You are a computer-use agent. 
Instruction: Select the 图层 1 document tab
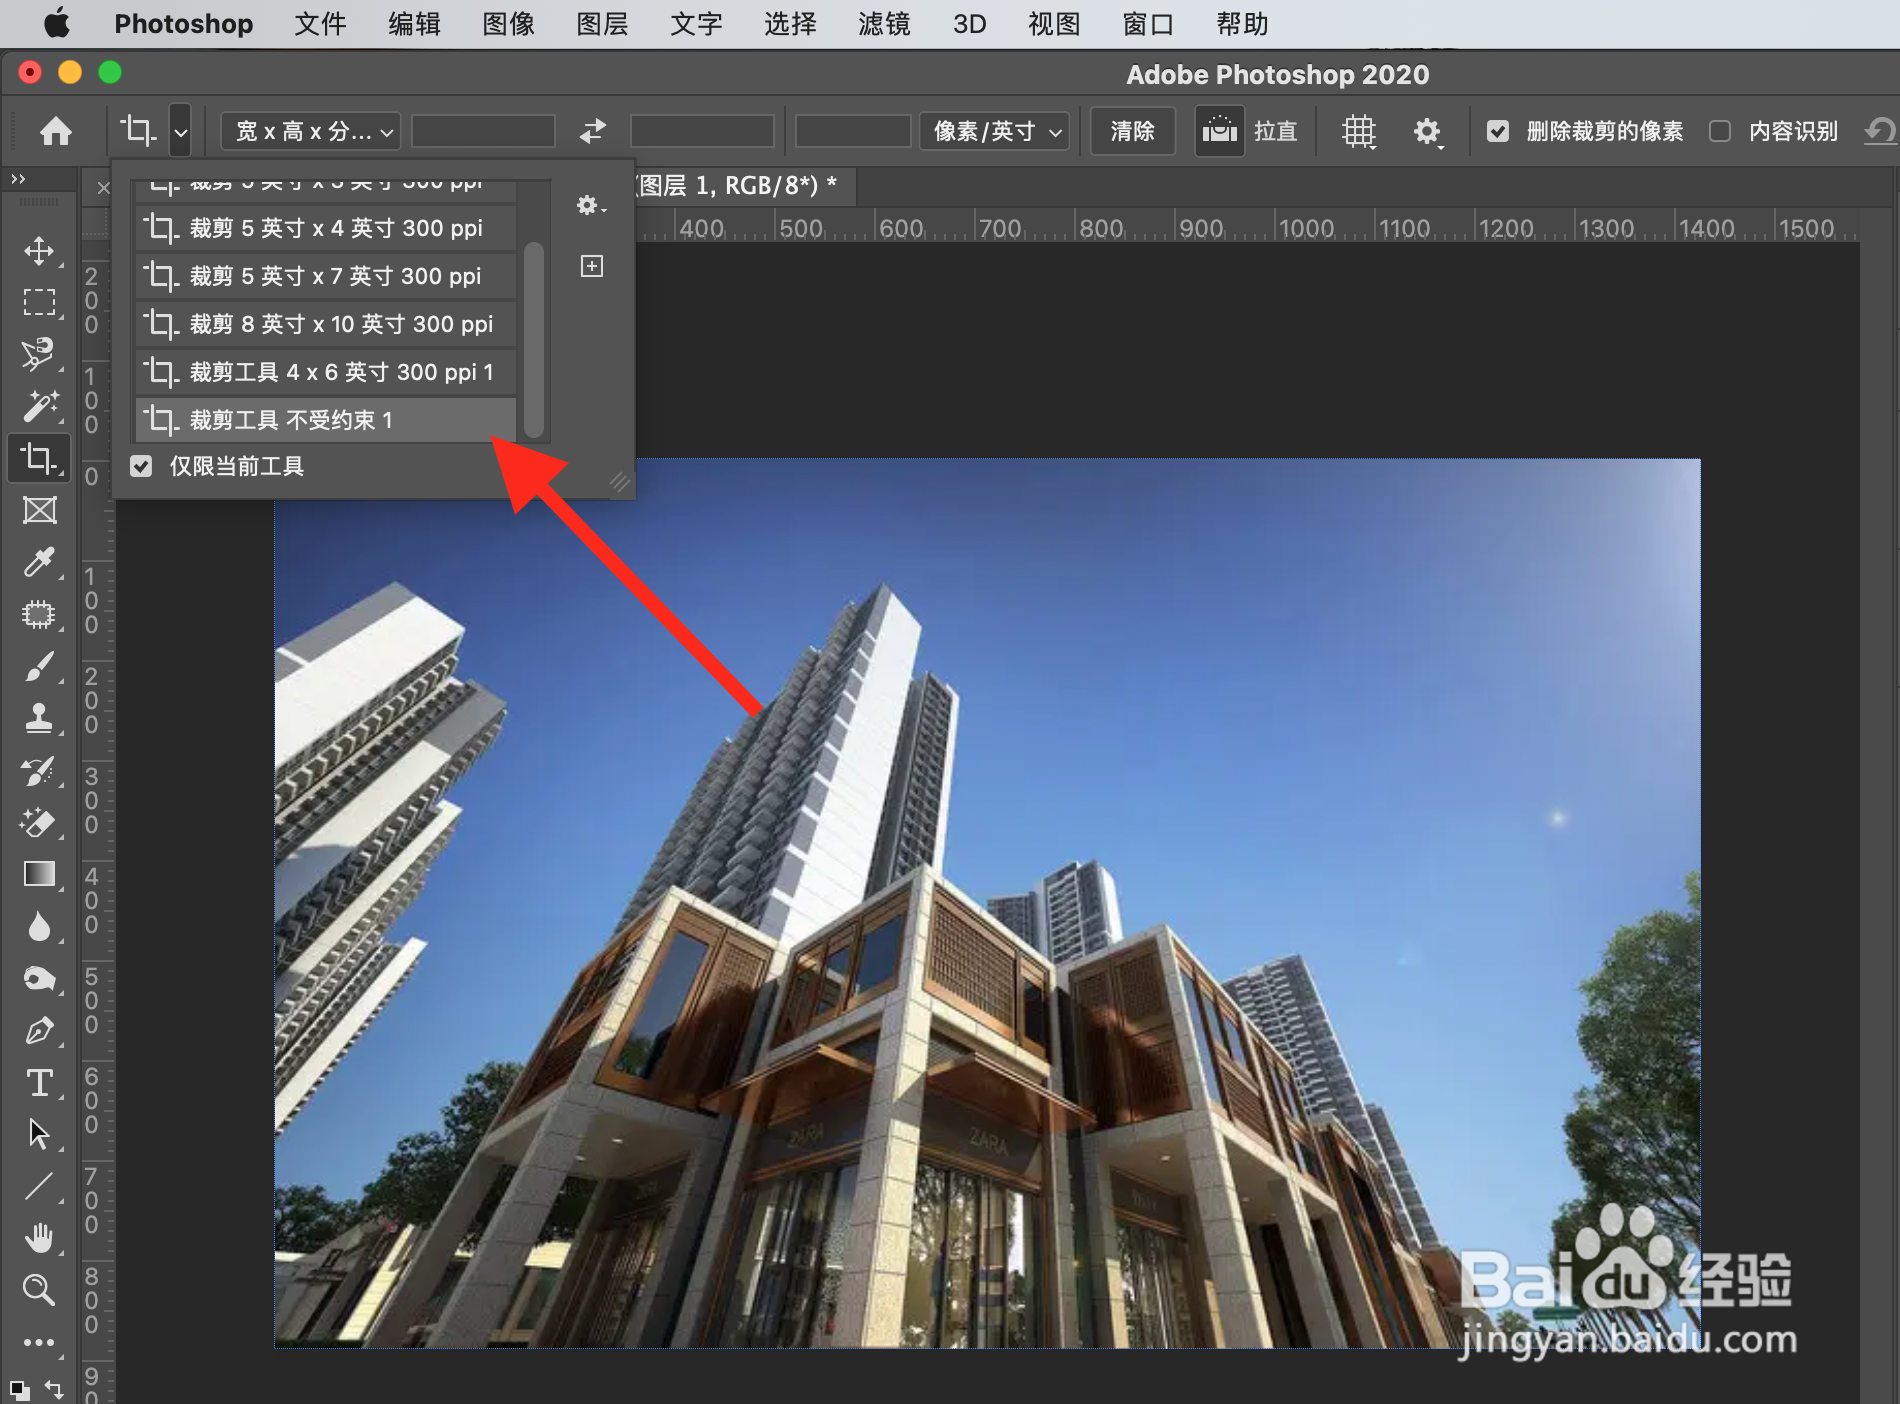[x=737, y=185]
